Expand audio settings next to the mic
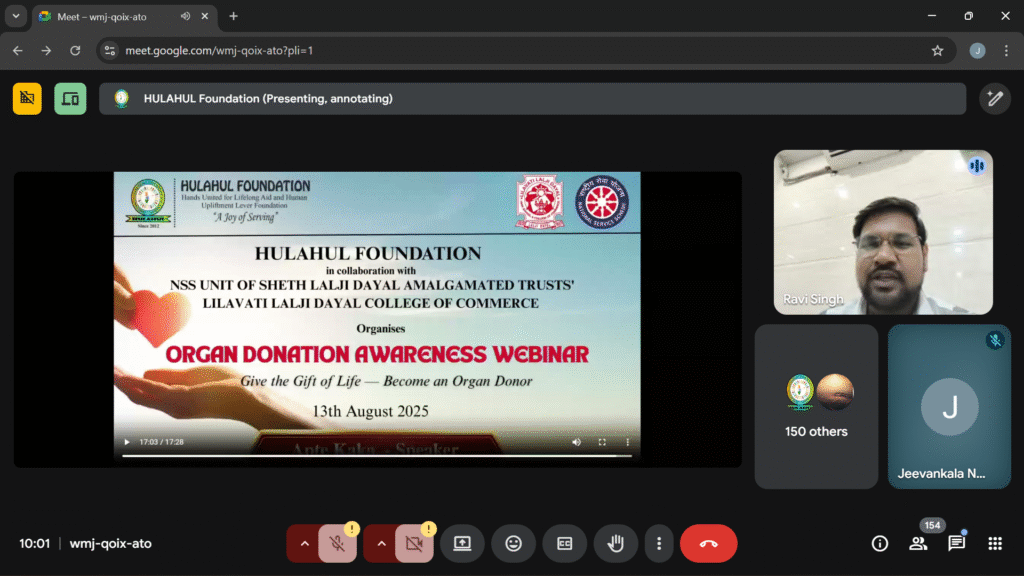This screenshot has height=576, width=1024. [304, 543]
